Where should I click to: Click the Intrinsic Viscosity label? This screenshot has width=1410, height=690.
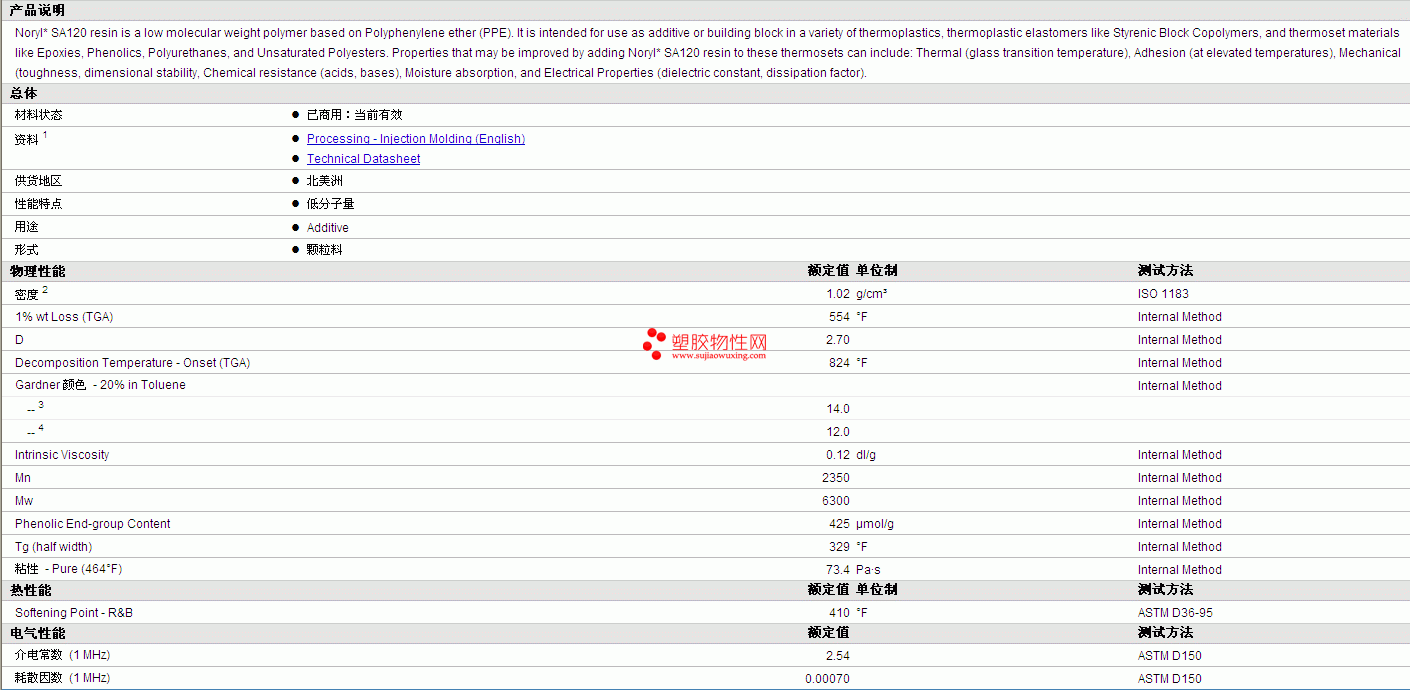coord(62,455)
